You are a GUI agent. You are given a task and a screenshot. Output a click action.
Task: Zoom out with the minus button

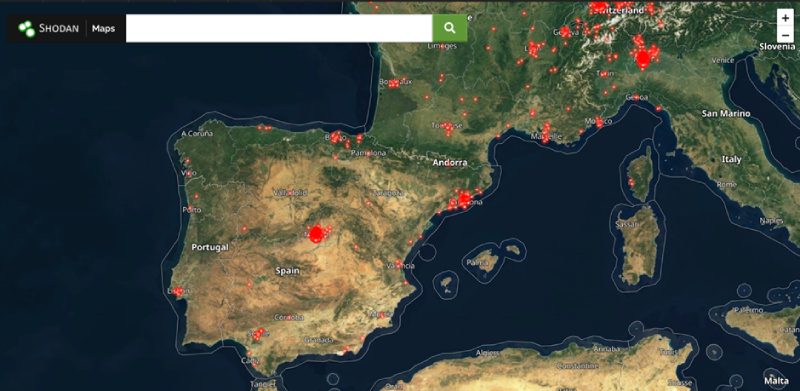(x=785, y=35)
